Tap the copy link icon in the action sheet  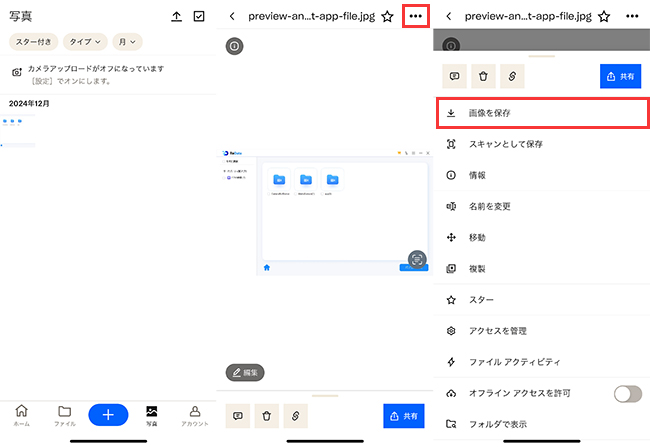512,76
